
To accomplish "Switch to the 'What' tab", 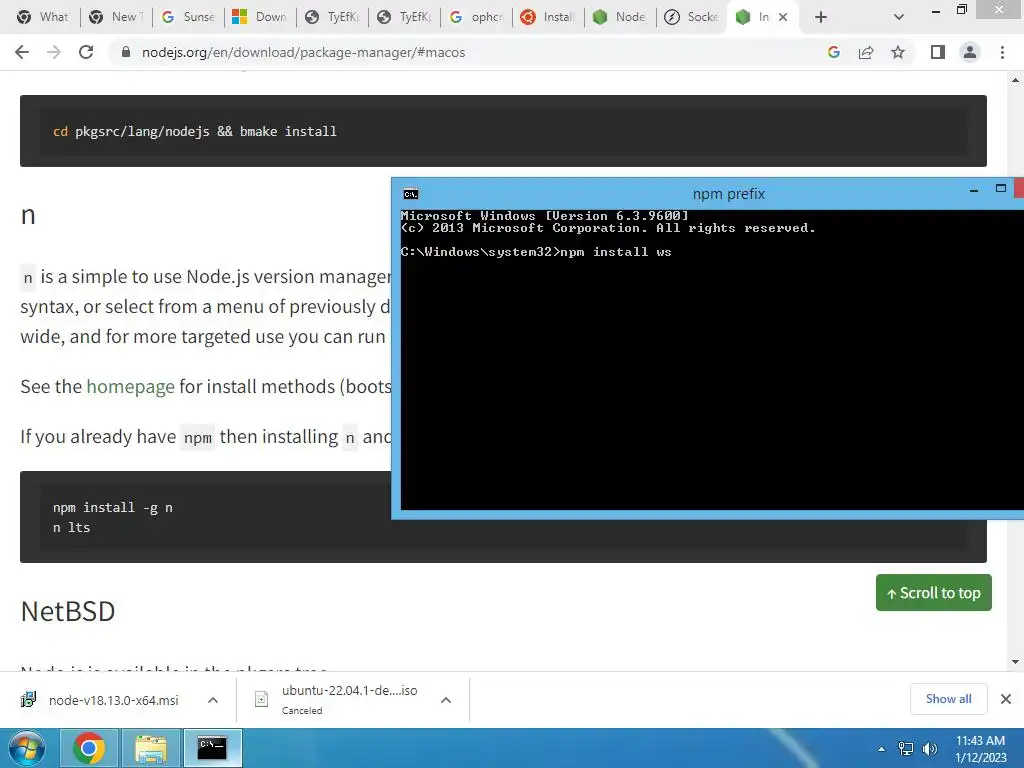I will [43, 17].
